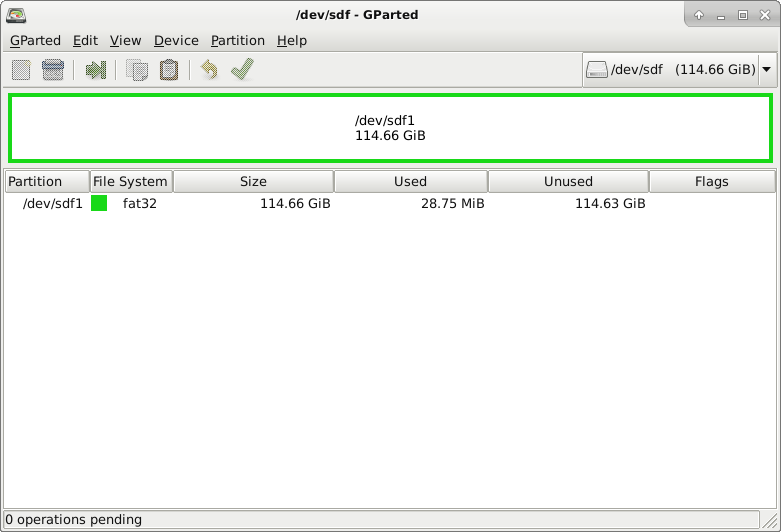781x532 pixels.
Task: Click the Size column header
Action: tap(254, 181)
